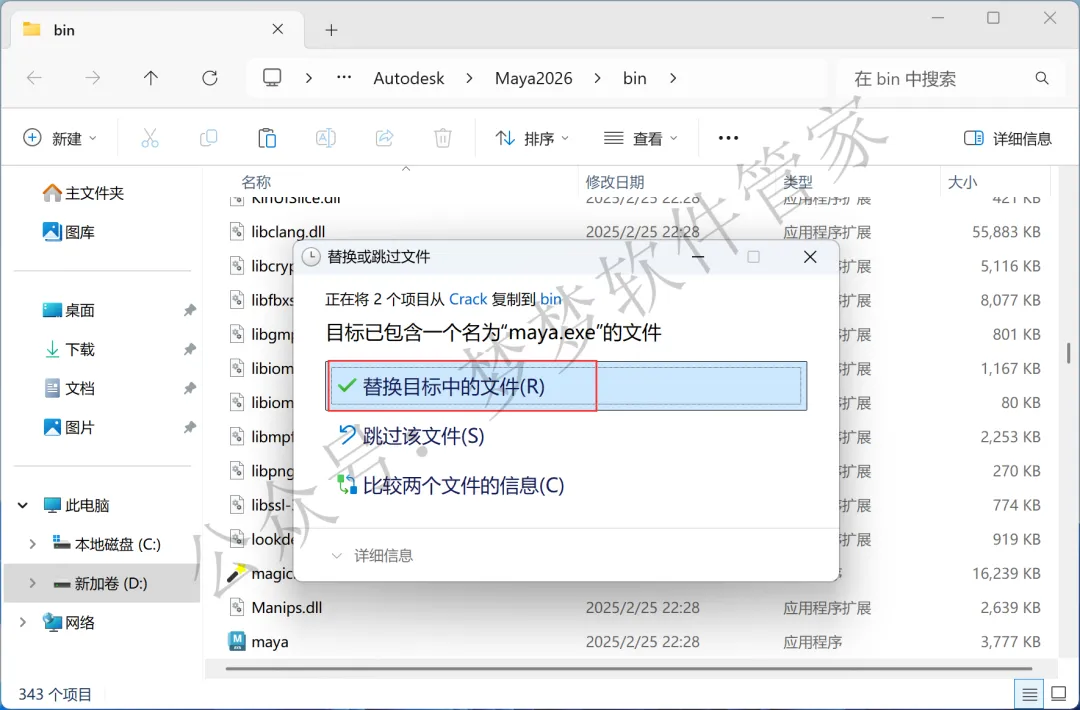This screenshot has height=710, width=1080.
Task: Open Home (主文件夹) in sidebar
Action: [x=83, y=193]
